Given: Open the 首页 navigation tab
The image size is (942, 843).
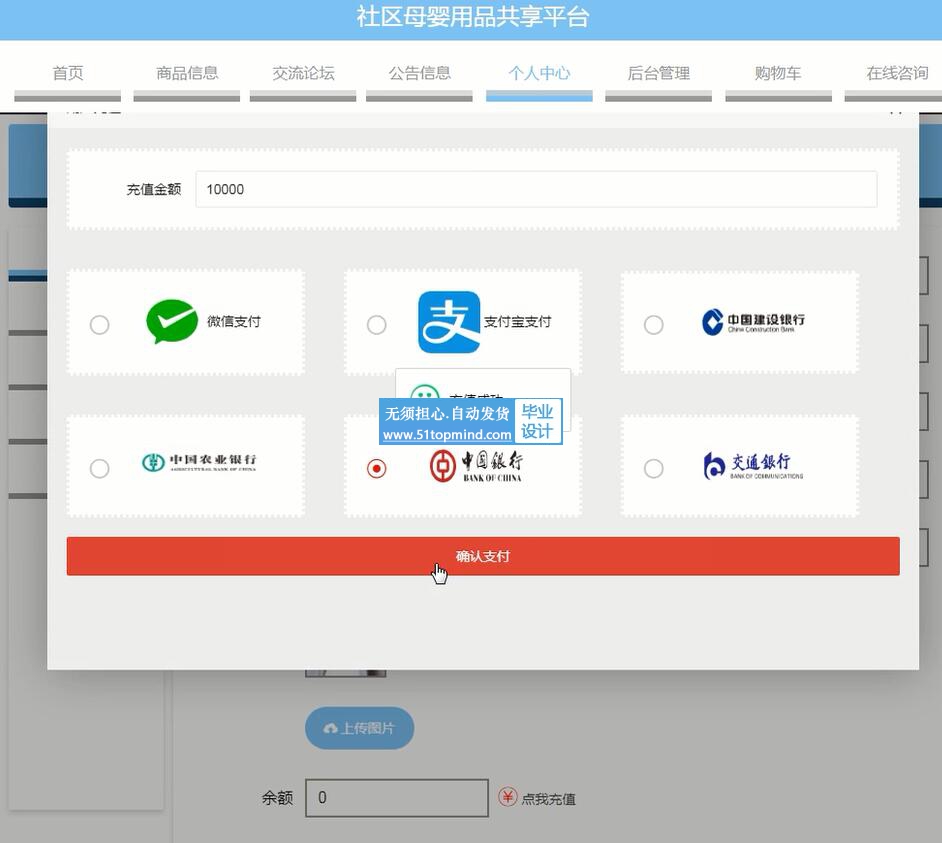Looking at the screenshot, I should tap(68, 73).
